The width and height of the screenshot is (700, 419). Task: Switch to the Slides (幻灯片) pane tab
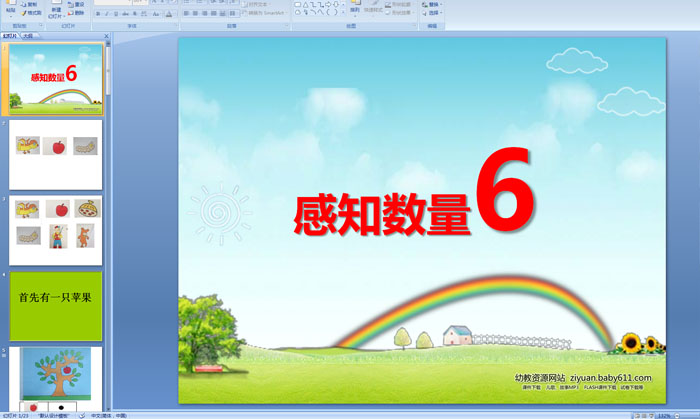9,36
